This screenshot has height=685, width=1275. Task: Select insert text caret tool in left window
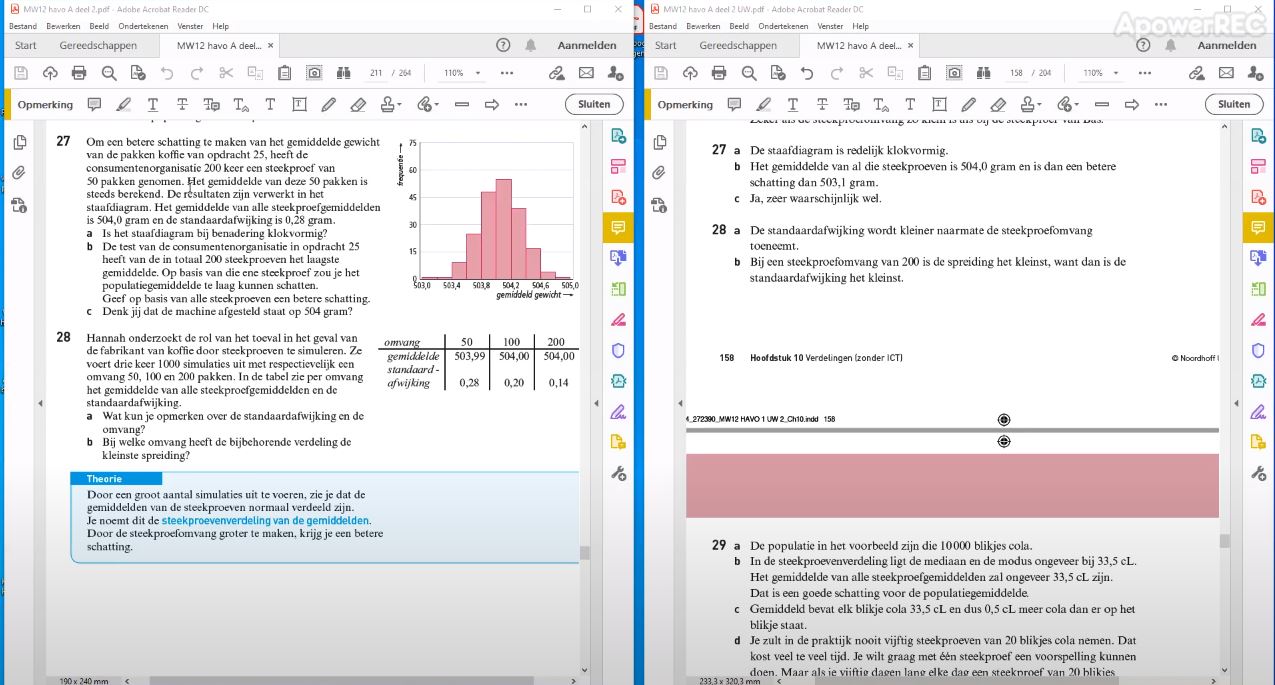[241, 104]
